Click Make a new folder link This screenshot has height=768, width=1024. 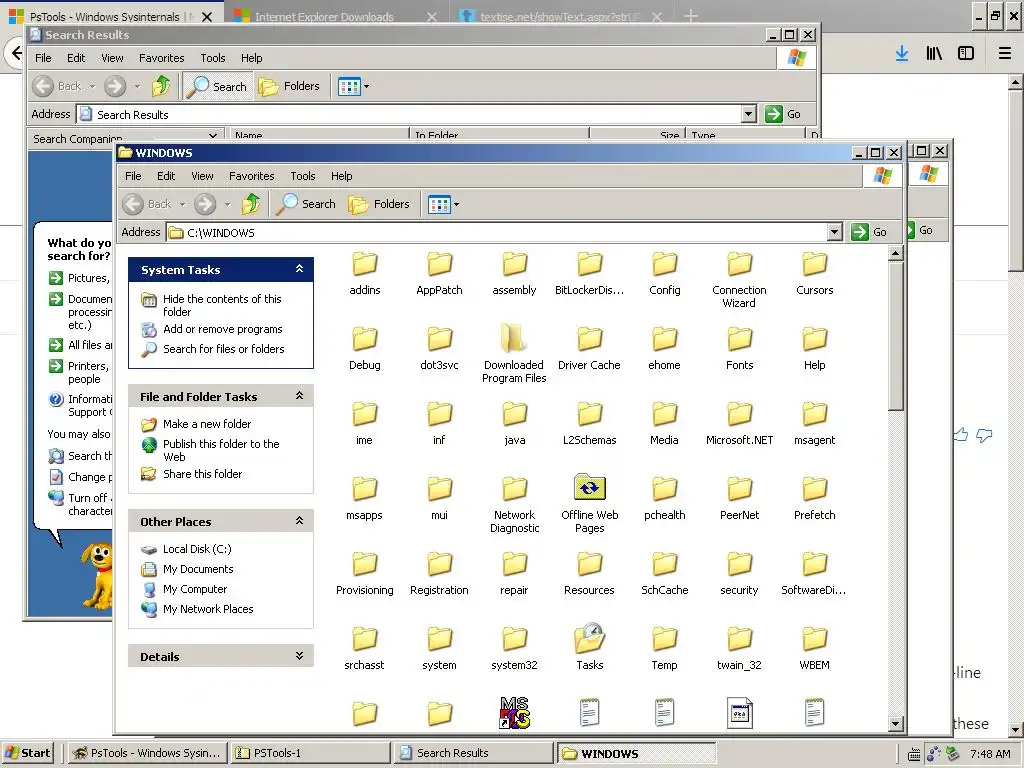[x=207, y=424]
